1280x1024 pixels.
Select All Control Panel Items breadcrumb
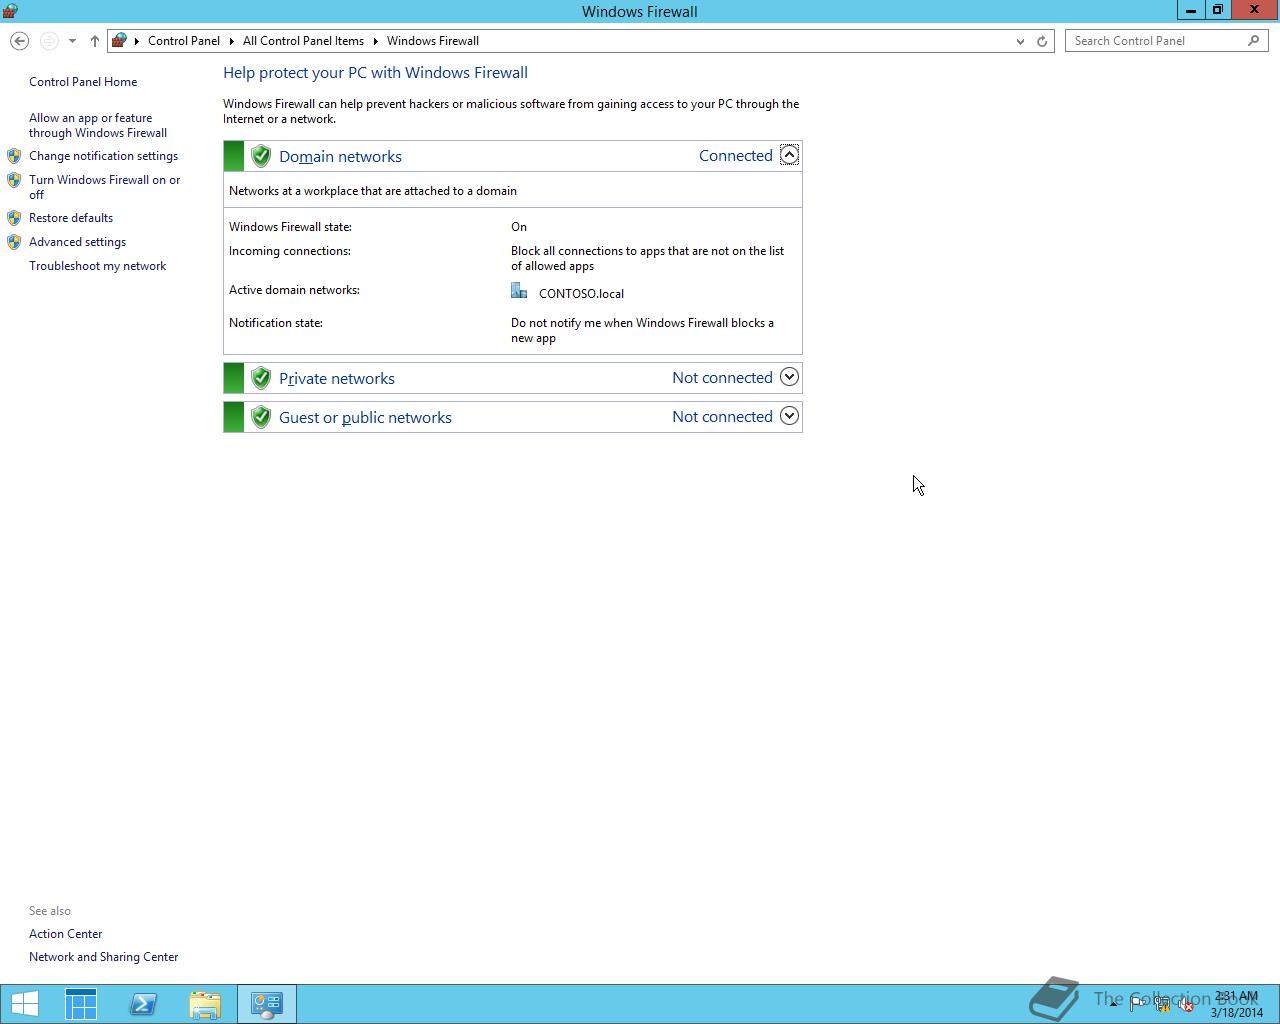click(x=303, y=41)
